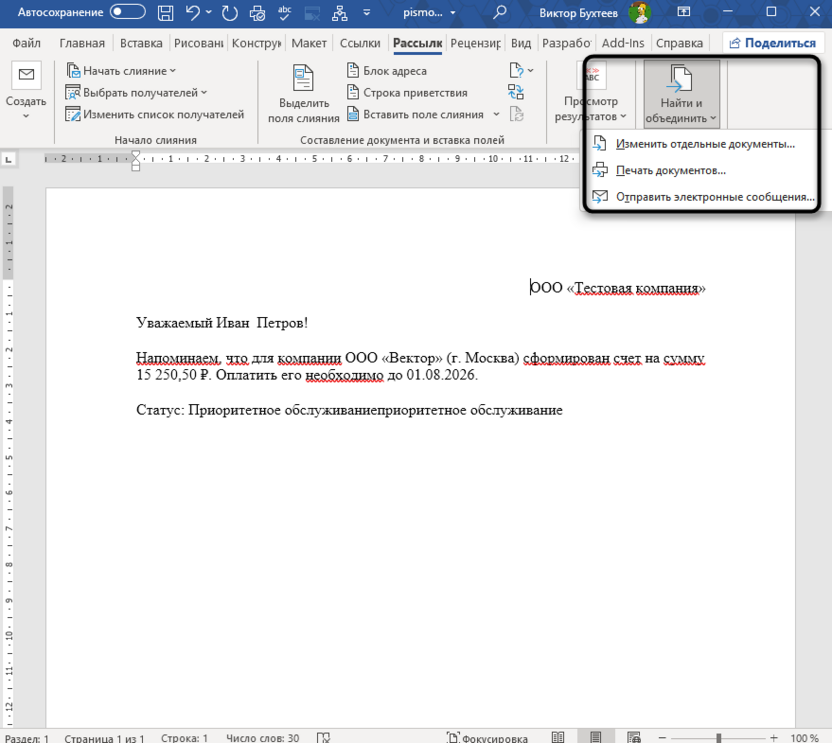The image size is (832, 743).
Task: Insert Блок адреса
Action: pyautogui.click(x=387, y=71)
